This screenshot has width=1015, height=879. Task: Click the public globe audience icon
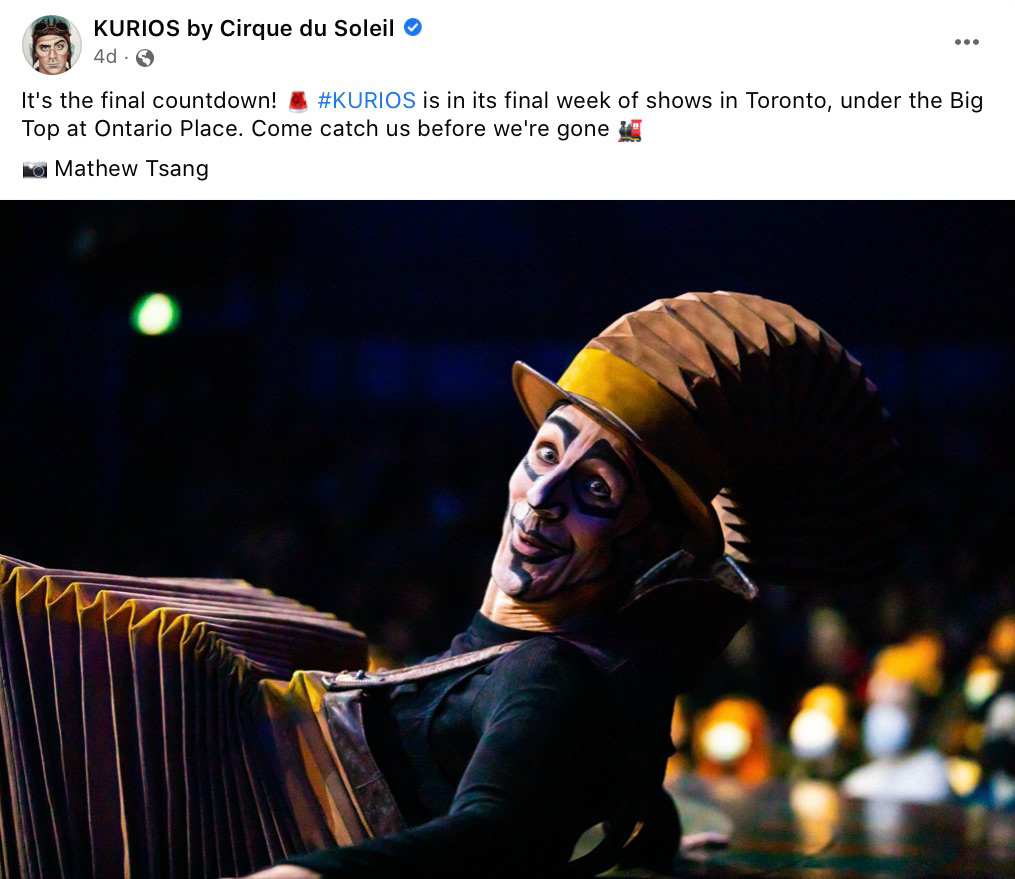click(145, 58)
